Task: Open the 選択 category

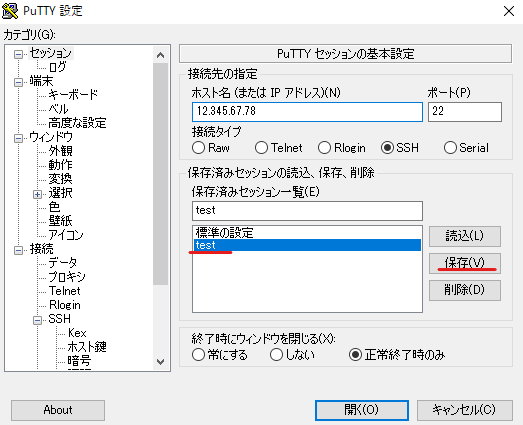Action: click(x=60, y=193)
